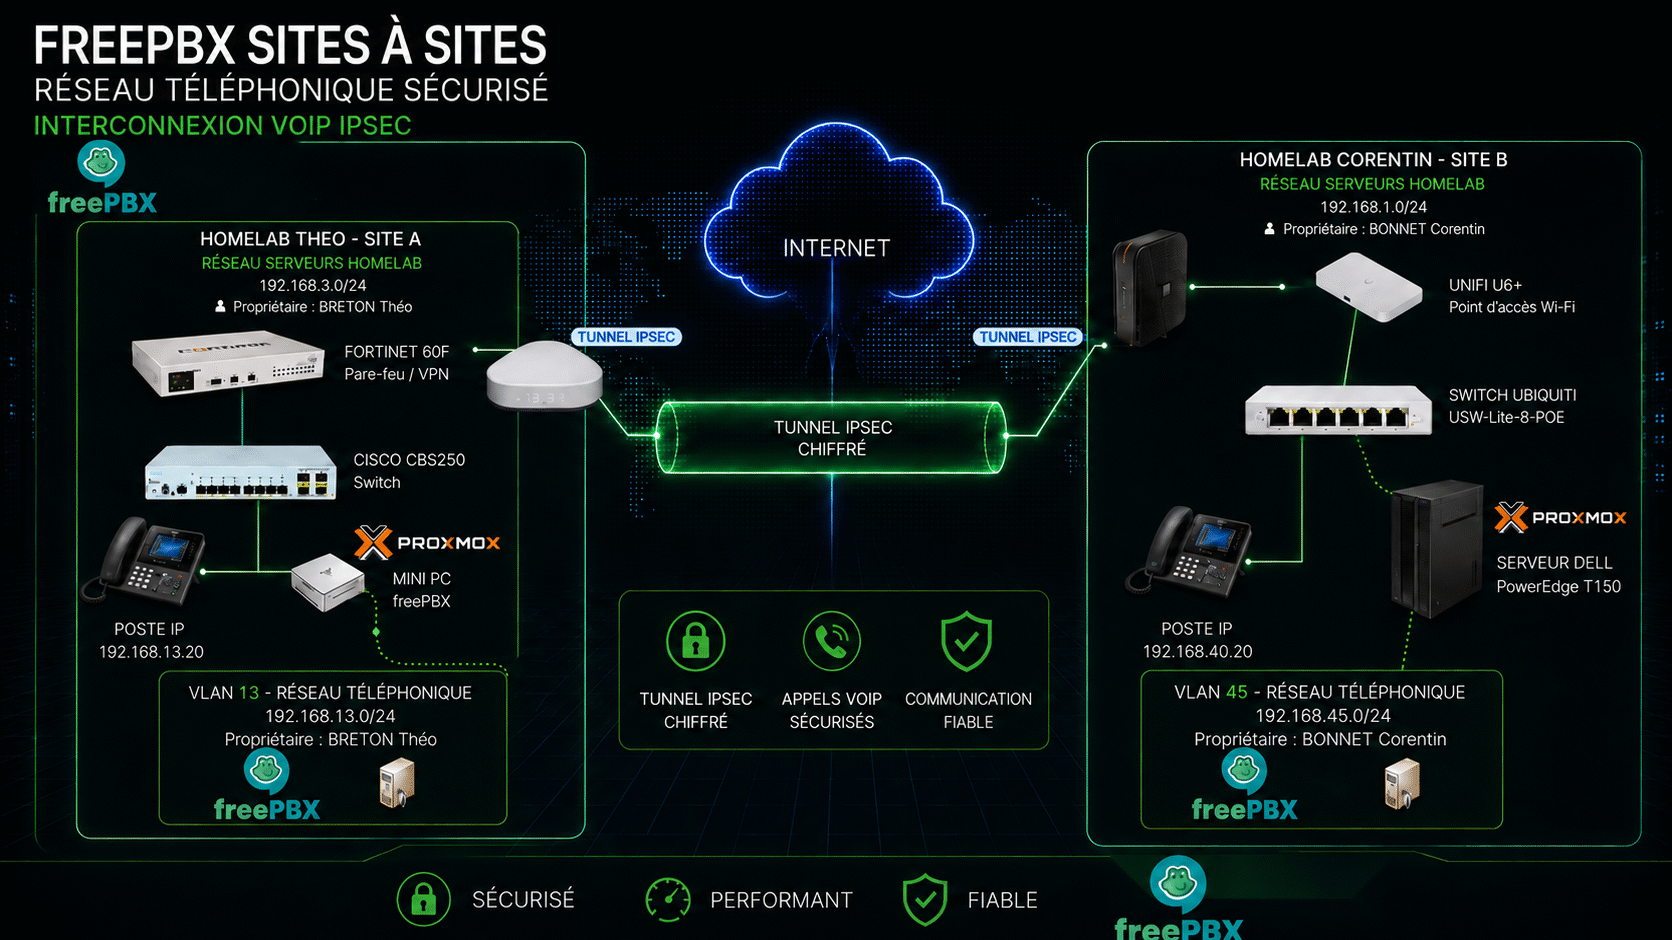Select the Performant gauge icon at bottom
The image size is (1672, 940).
(x=668, y=900)
